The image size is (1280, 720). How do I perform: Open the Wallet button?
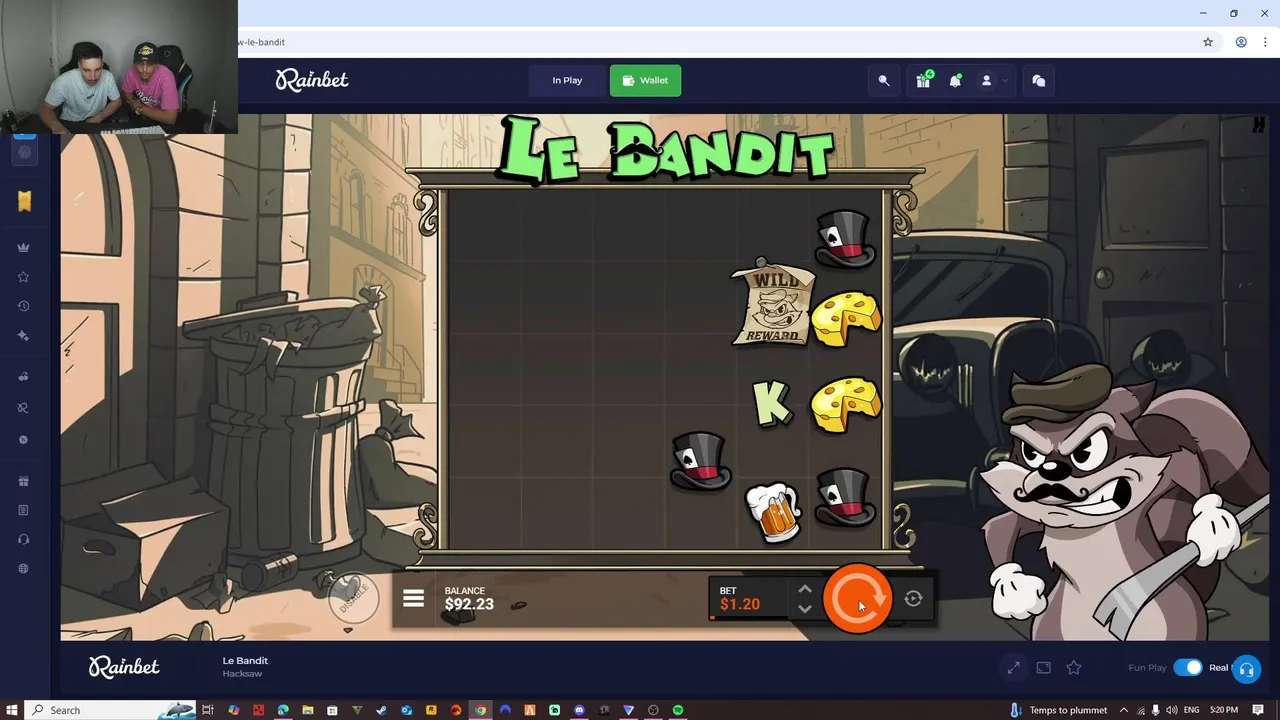(645, 81)
